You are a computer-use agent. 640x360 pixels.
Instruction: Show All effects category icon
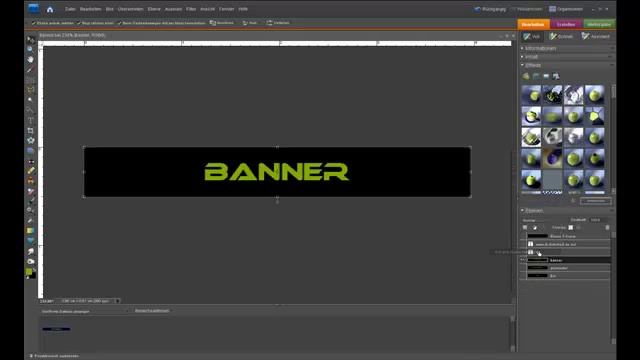[556, 76]
